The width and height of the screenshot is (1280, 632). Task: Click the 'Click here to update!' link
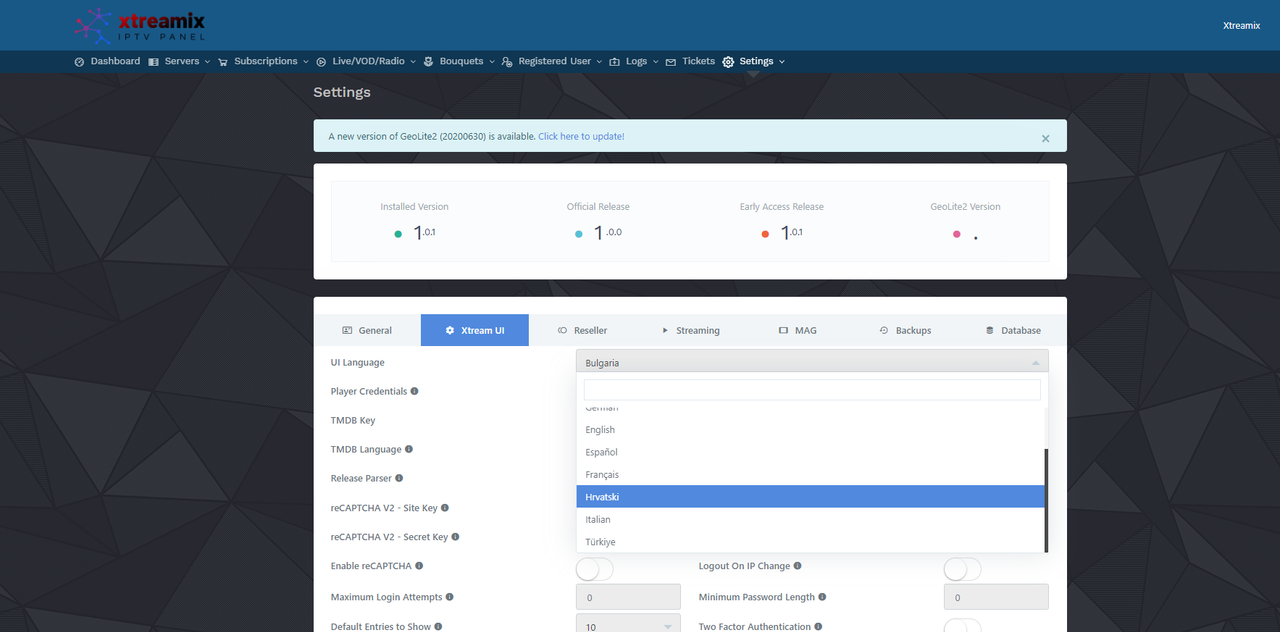(x=581, y=136)
